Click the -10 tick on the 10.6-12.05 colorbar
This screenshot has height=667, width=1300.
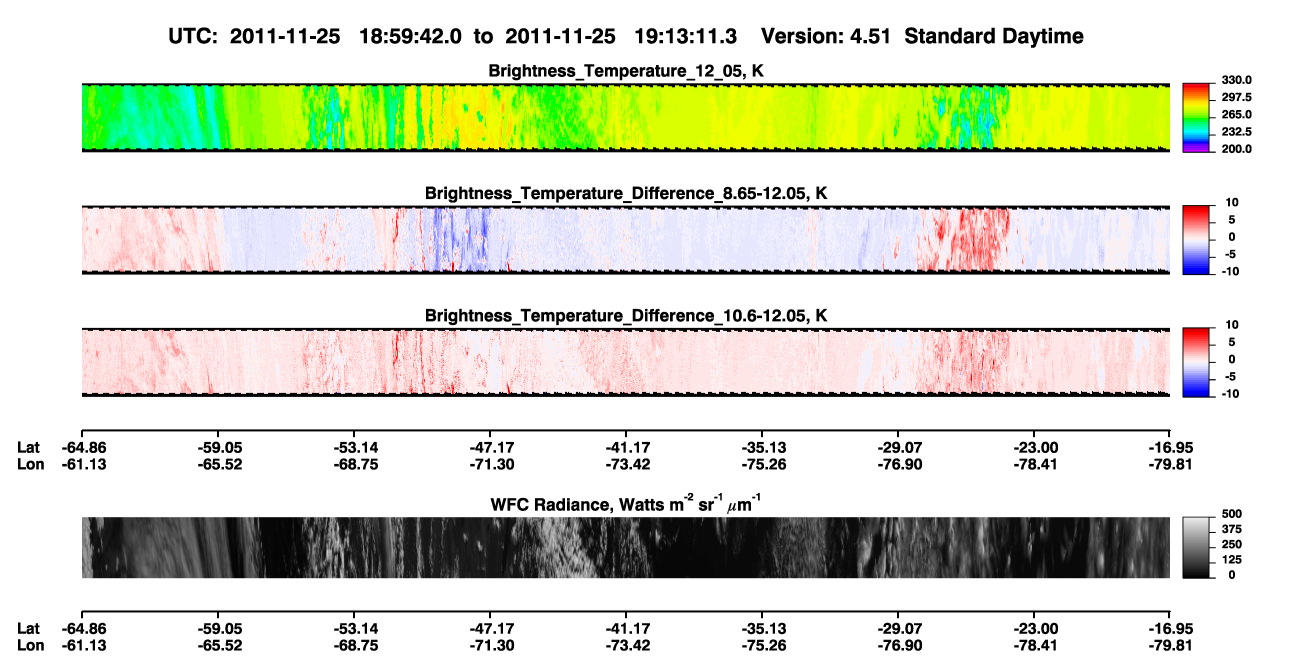point(1230,394)
